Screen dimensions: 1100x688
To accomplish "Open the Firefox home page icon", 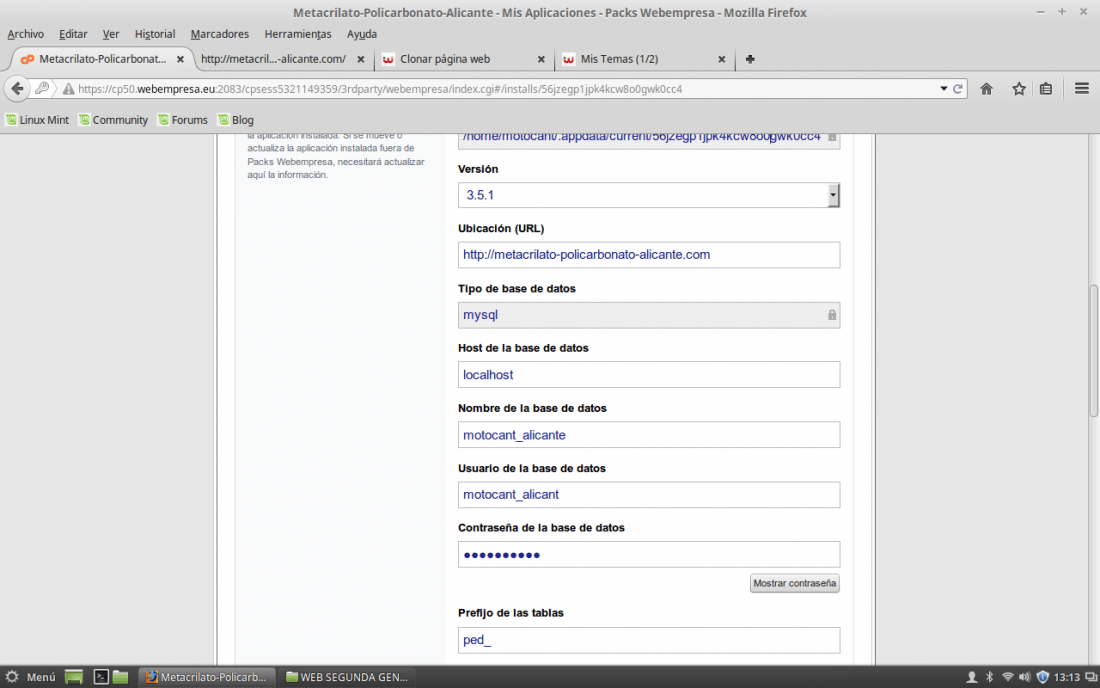I will pyautogui.click(x=986, y=89).
